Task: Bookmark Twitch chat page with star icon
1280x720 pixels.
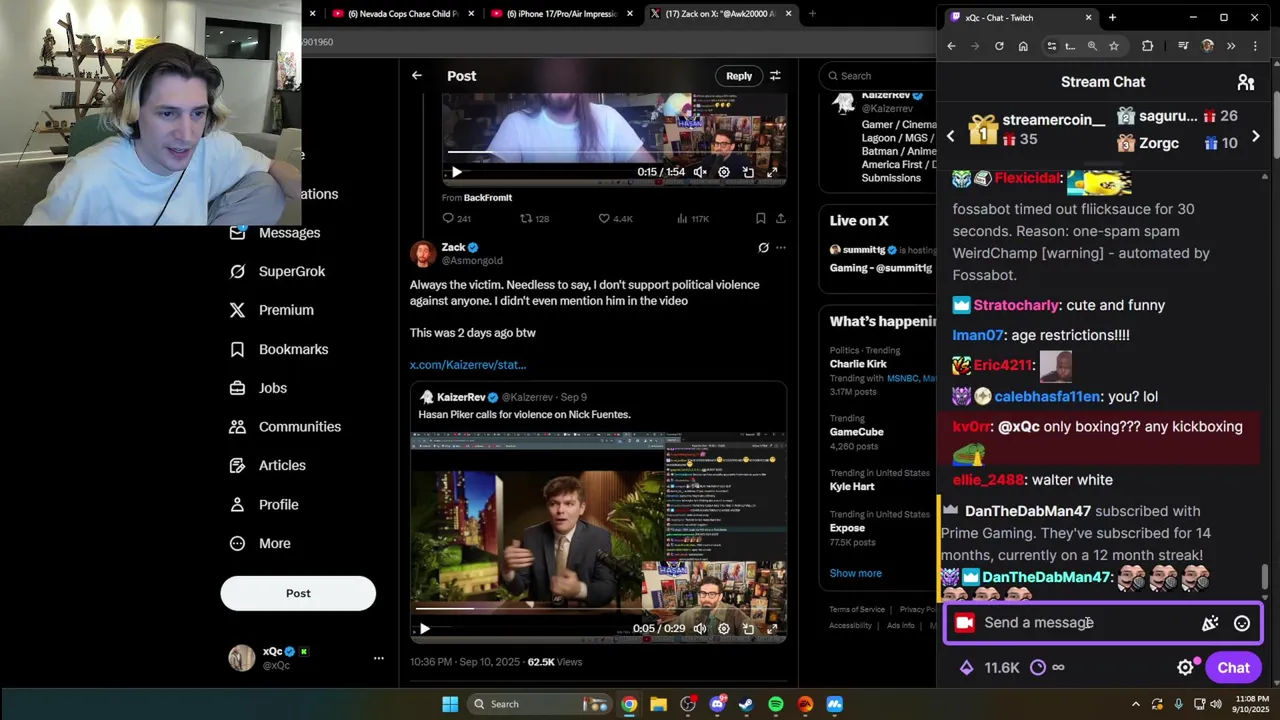Action: [1114, 46]
